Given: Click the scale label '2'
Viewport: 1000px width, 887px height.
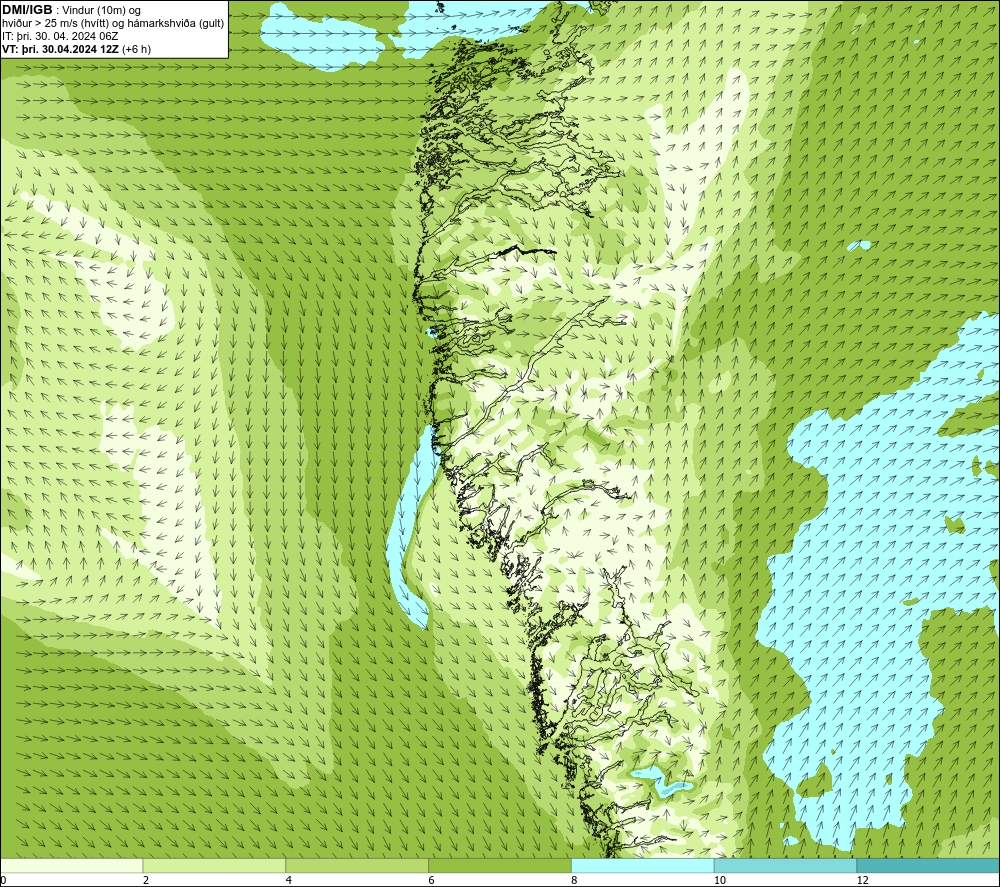Looking at the screenshot, I should click(146, 880).
